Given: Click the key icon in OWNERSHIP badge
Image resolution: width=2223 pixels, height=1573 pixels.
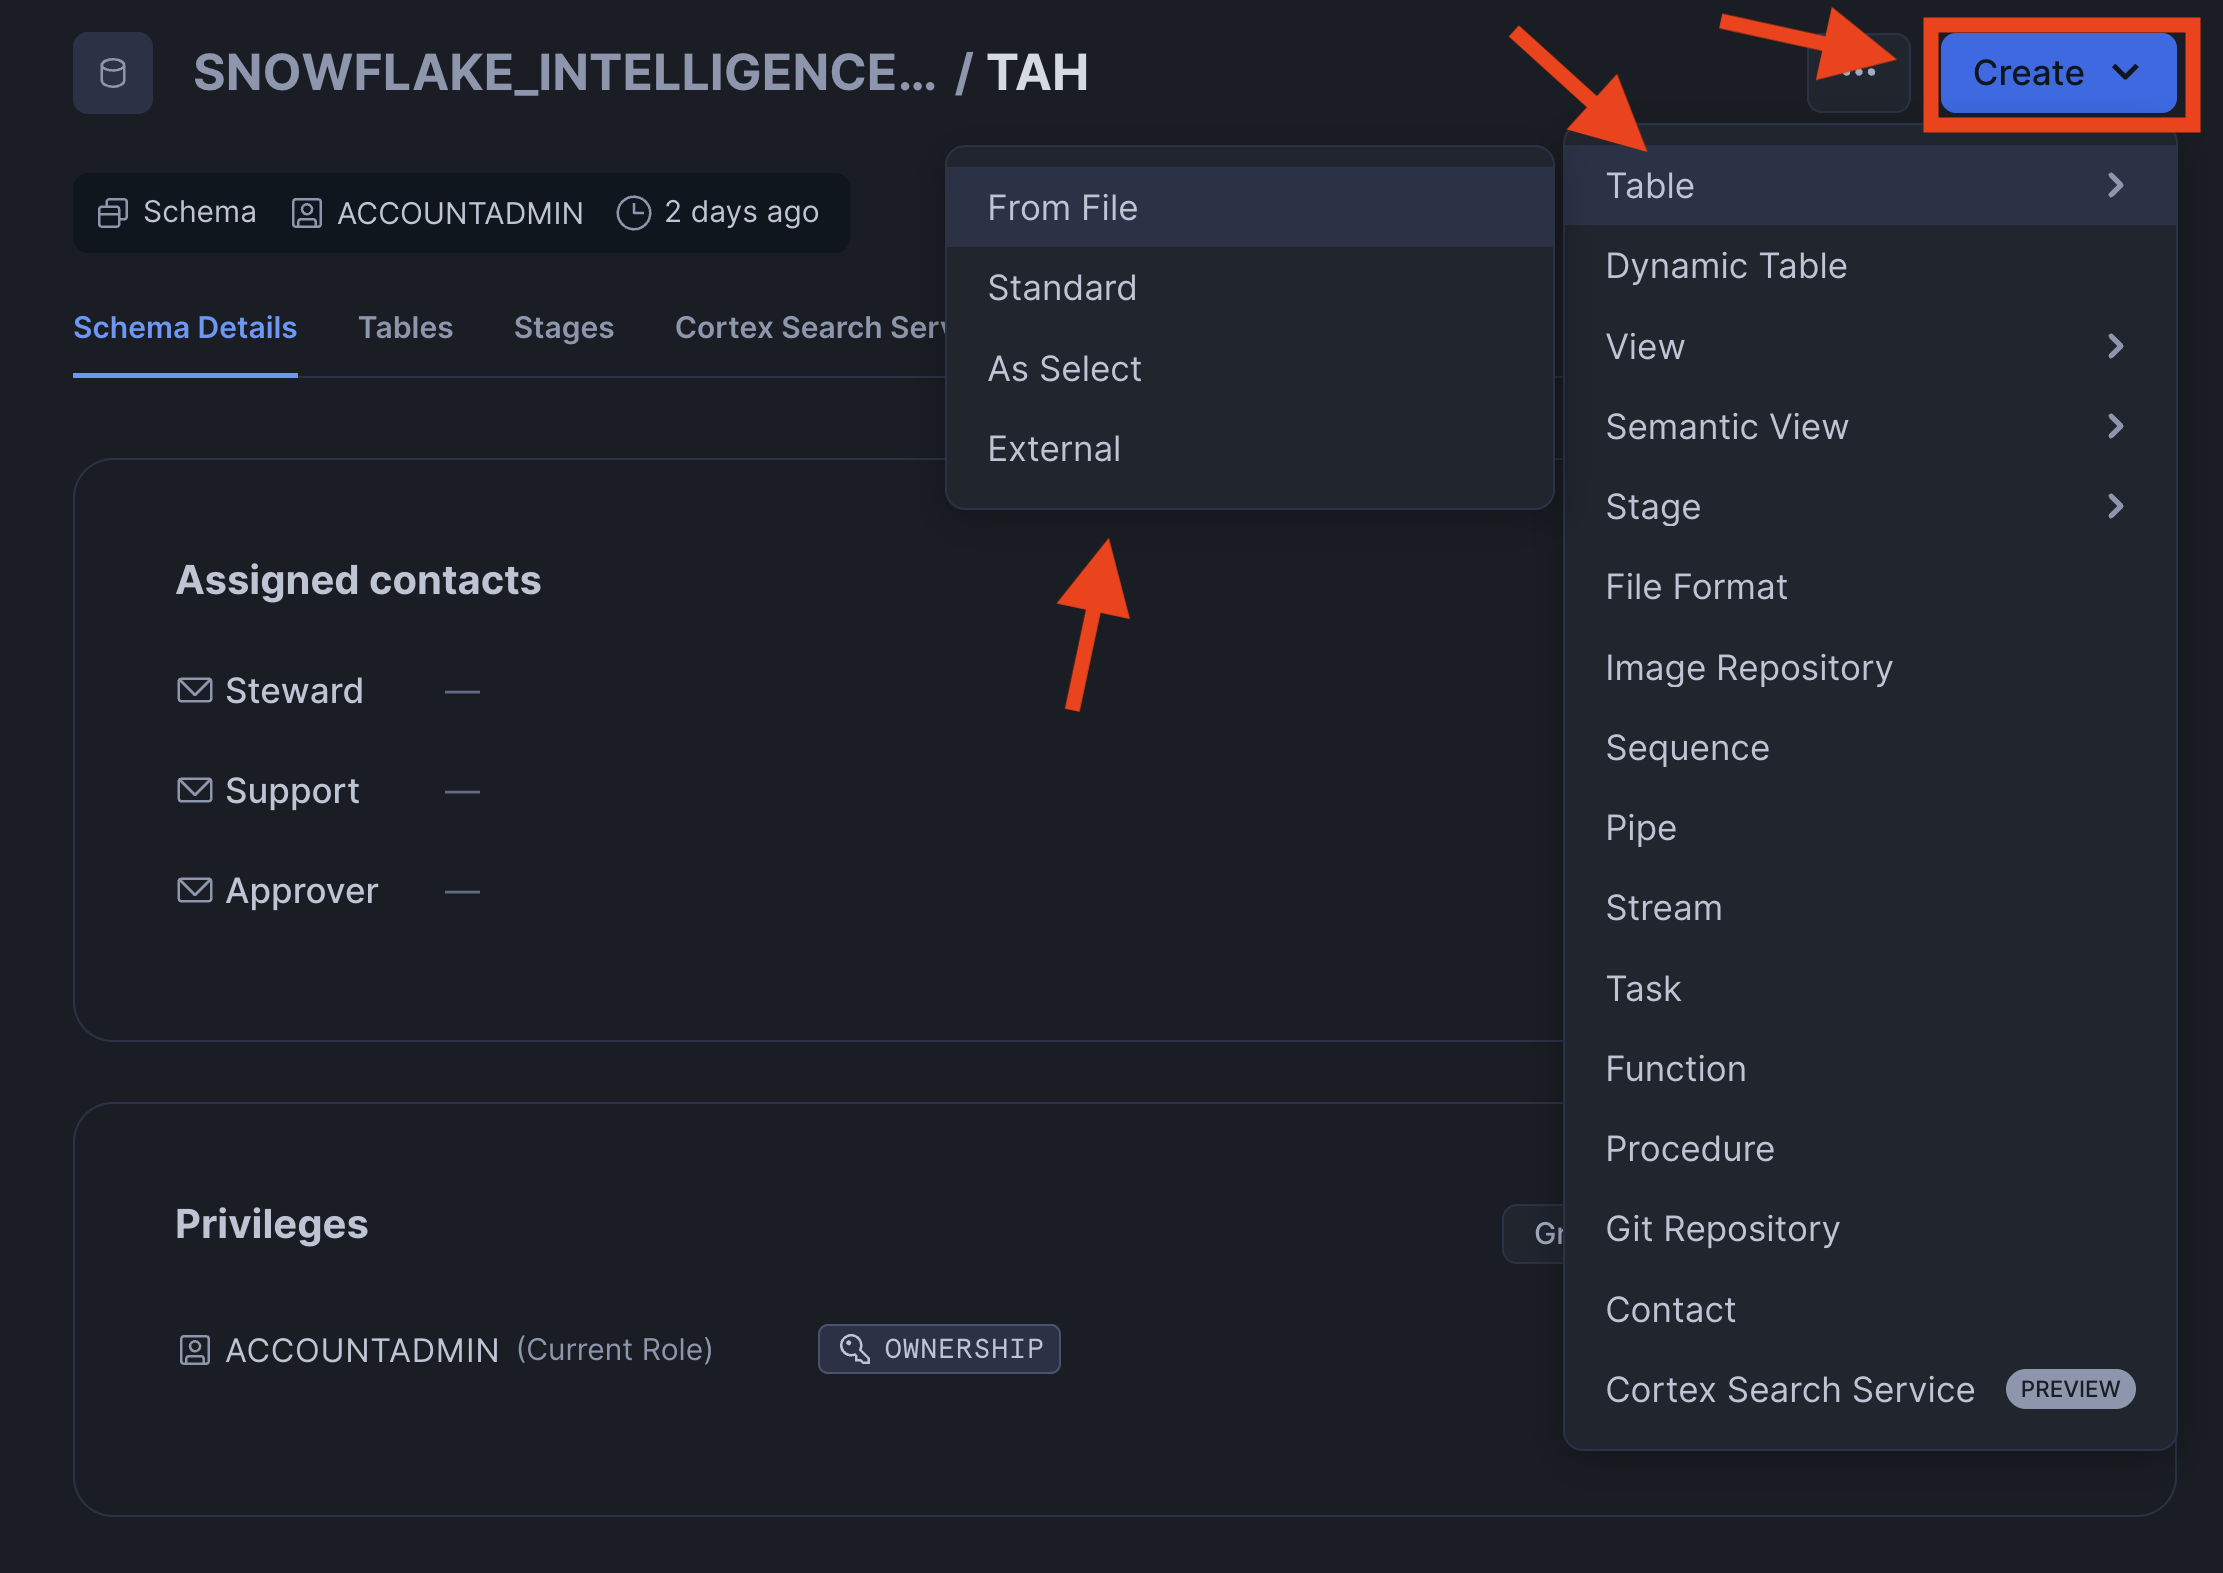Looking at the screenshot, I should (x=854, y=1349).
